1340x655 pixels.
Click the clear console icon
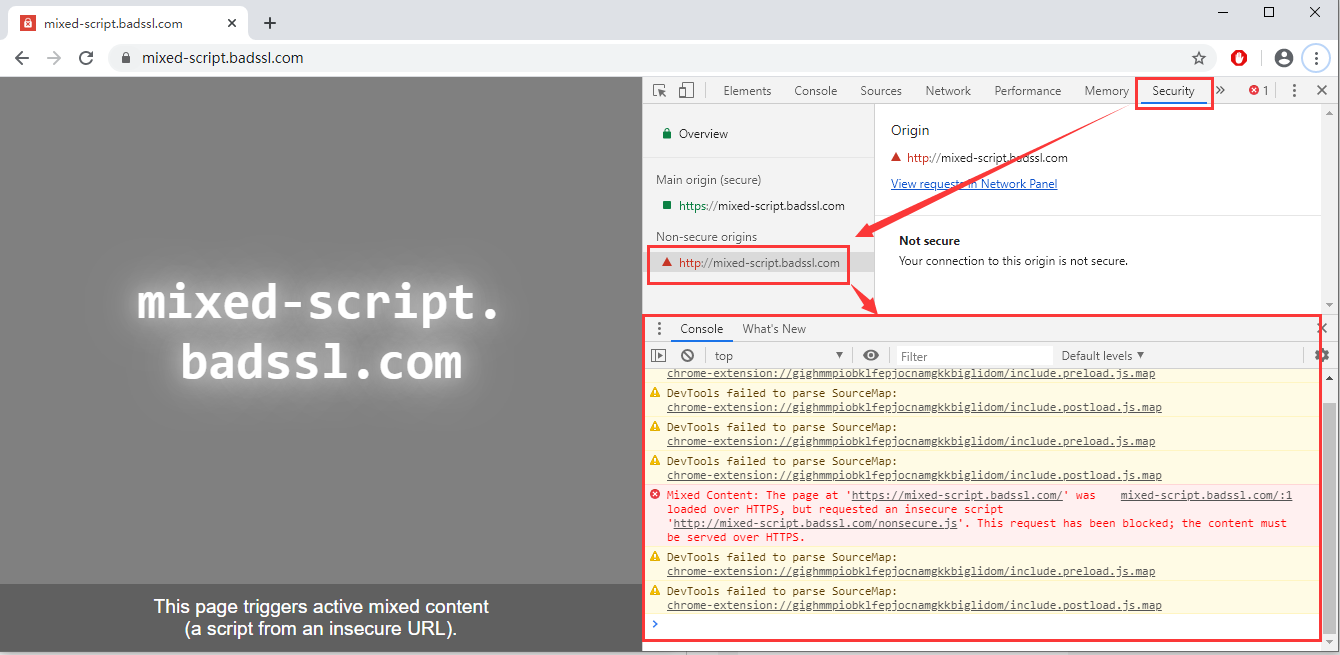(688, 355)
